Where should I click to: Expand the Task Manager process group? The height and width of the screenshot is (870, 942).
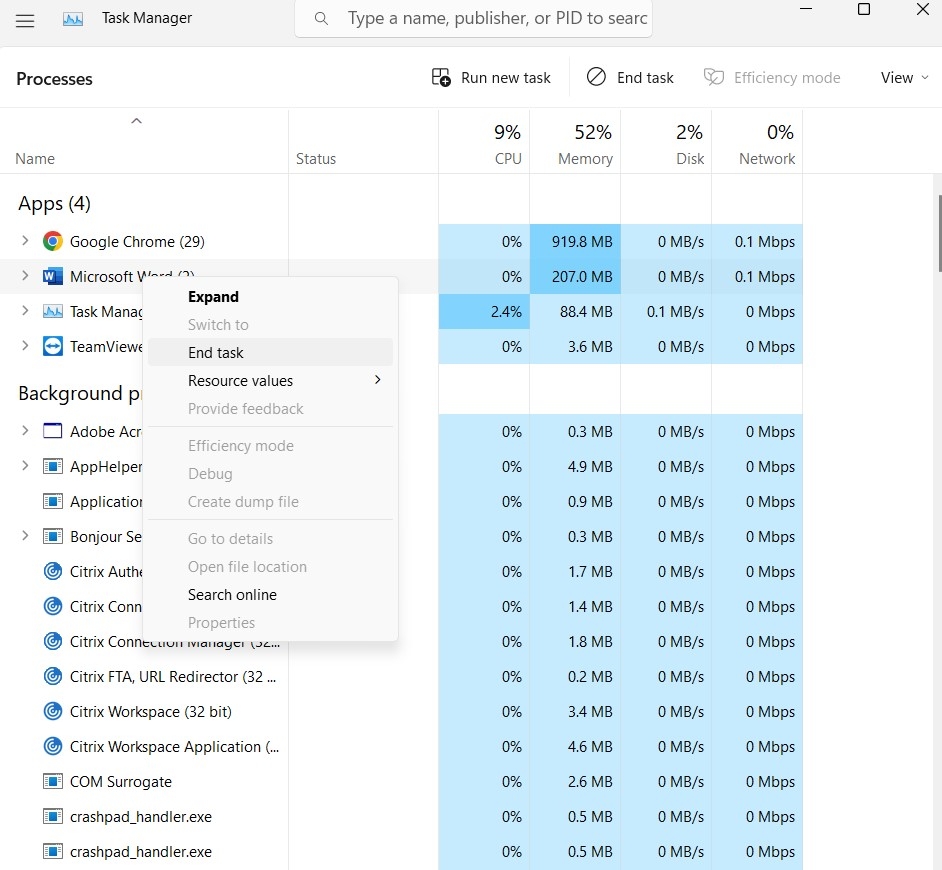tap(25, 311)
